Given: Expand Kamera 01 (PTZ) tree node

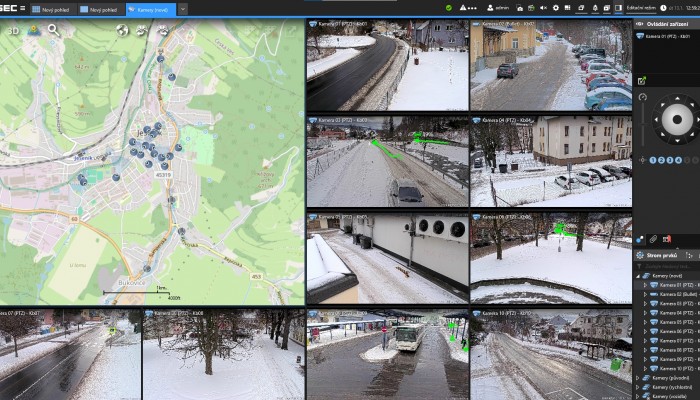Looking at the screenshot, I should point(645,285).
